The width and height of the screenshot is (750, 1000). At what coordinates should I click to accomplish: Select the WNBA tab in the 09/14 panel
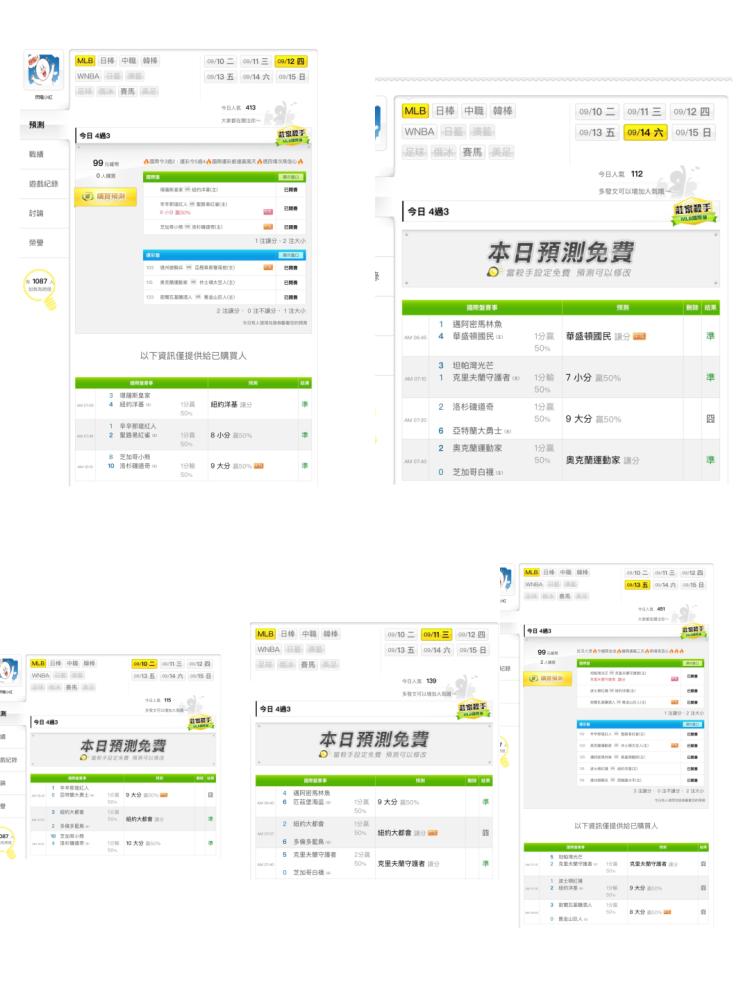tap(419, 131)
